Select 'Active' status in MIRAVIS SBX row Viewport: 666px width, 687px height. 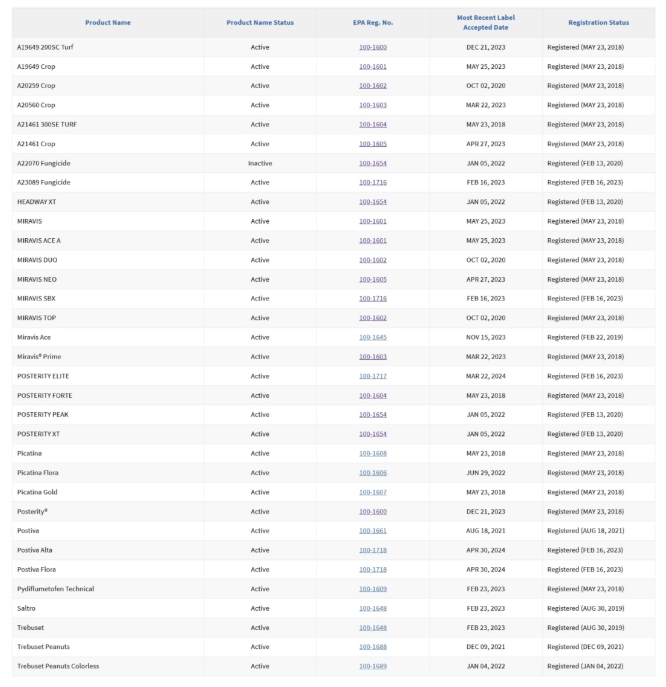click(260, 298)
